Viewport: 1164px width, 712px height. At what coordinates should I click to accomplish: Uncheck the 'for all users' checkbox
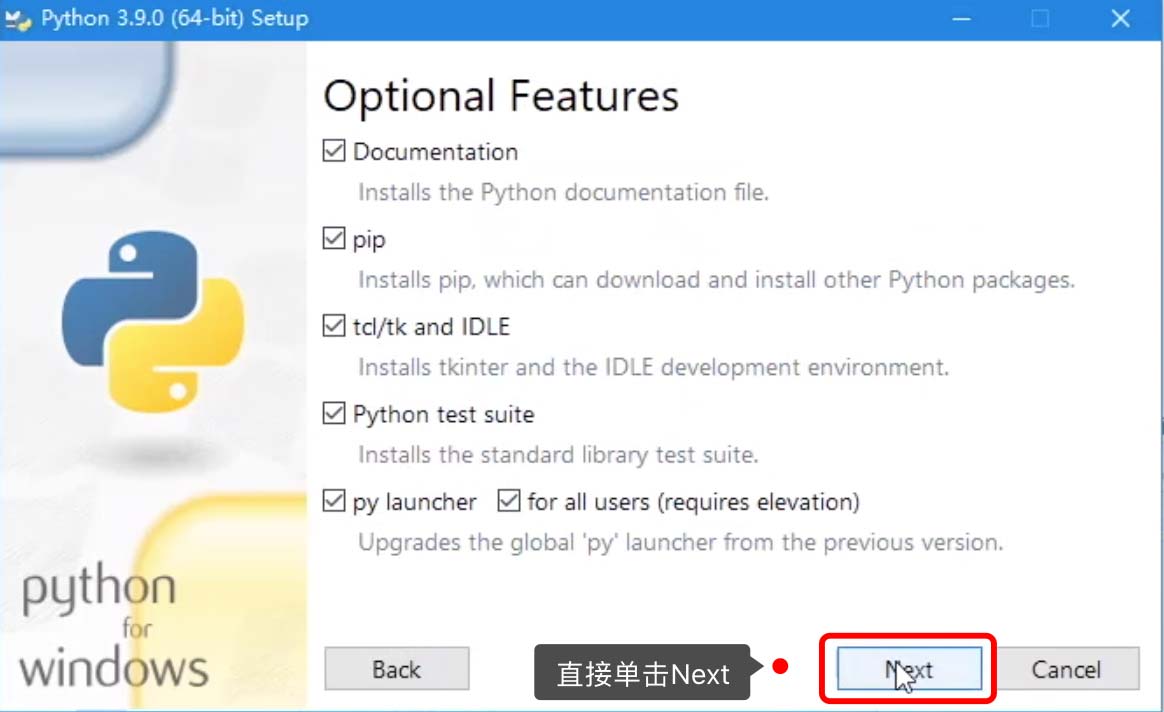509,501
